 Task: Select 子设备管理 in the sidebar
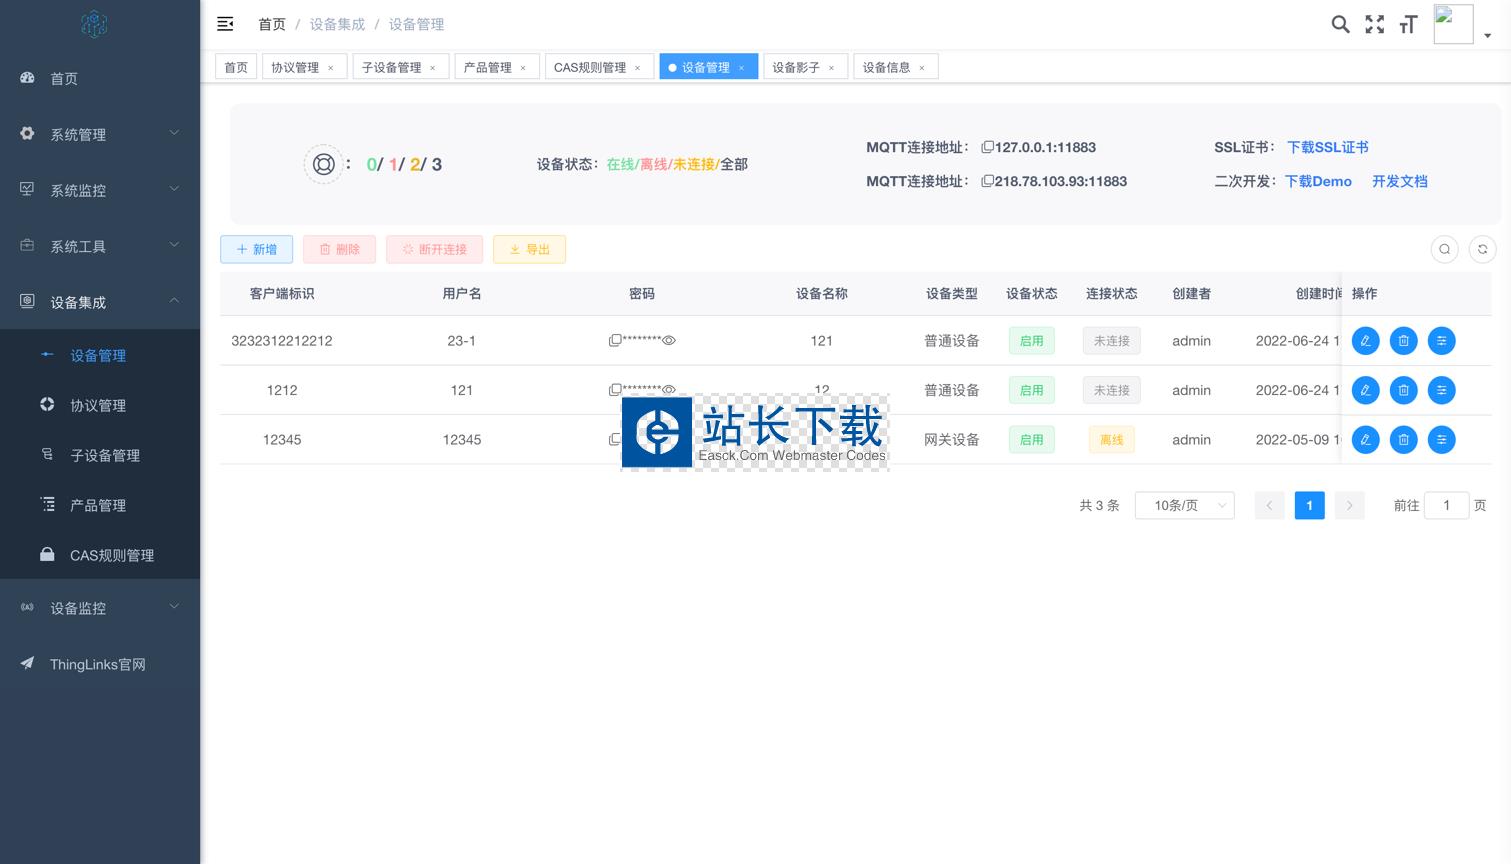tap(104, 455)
